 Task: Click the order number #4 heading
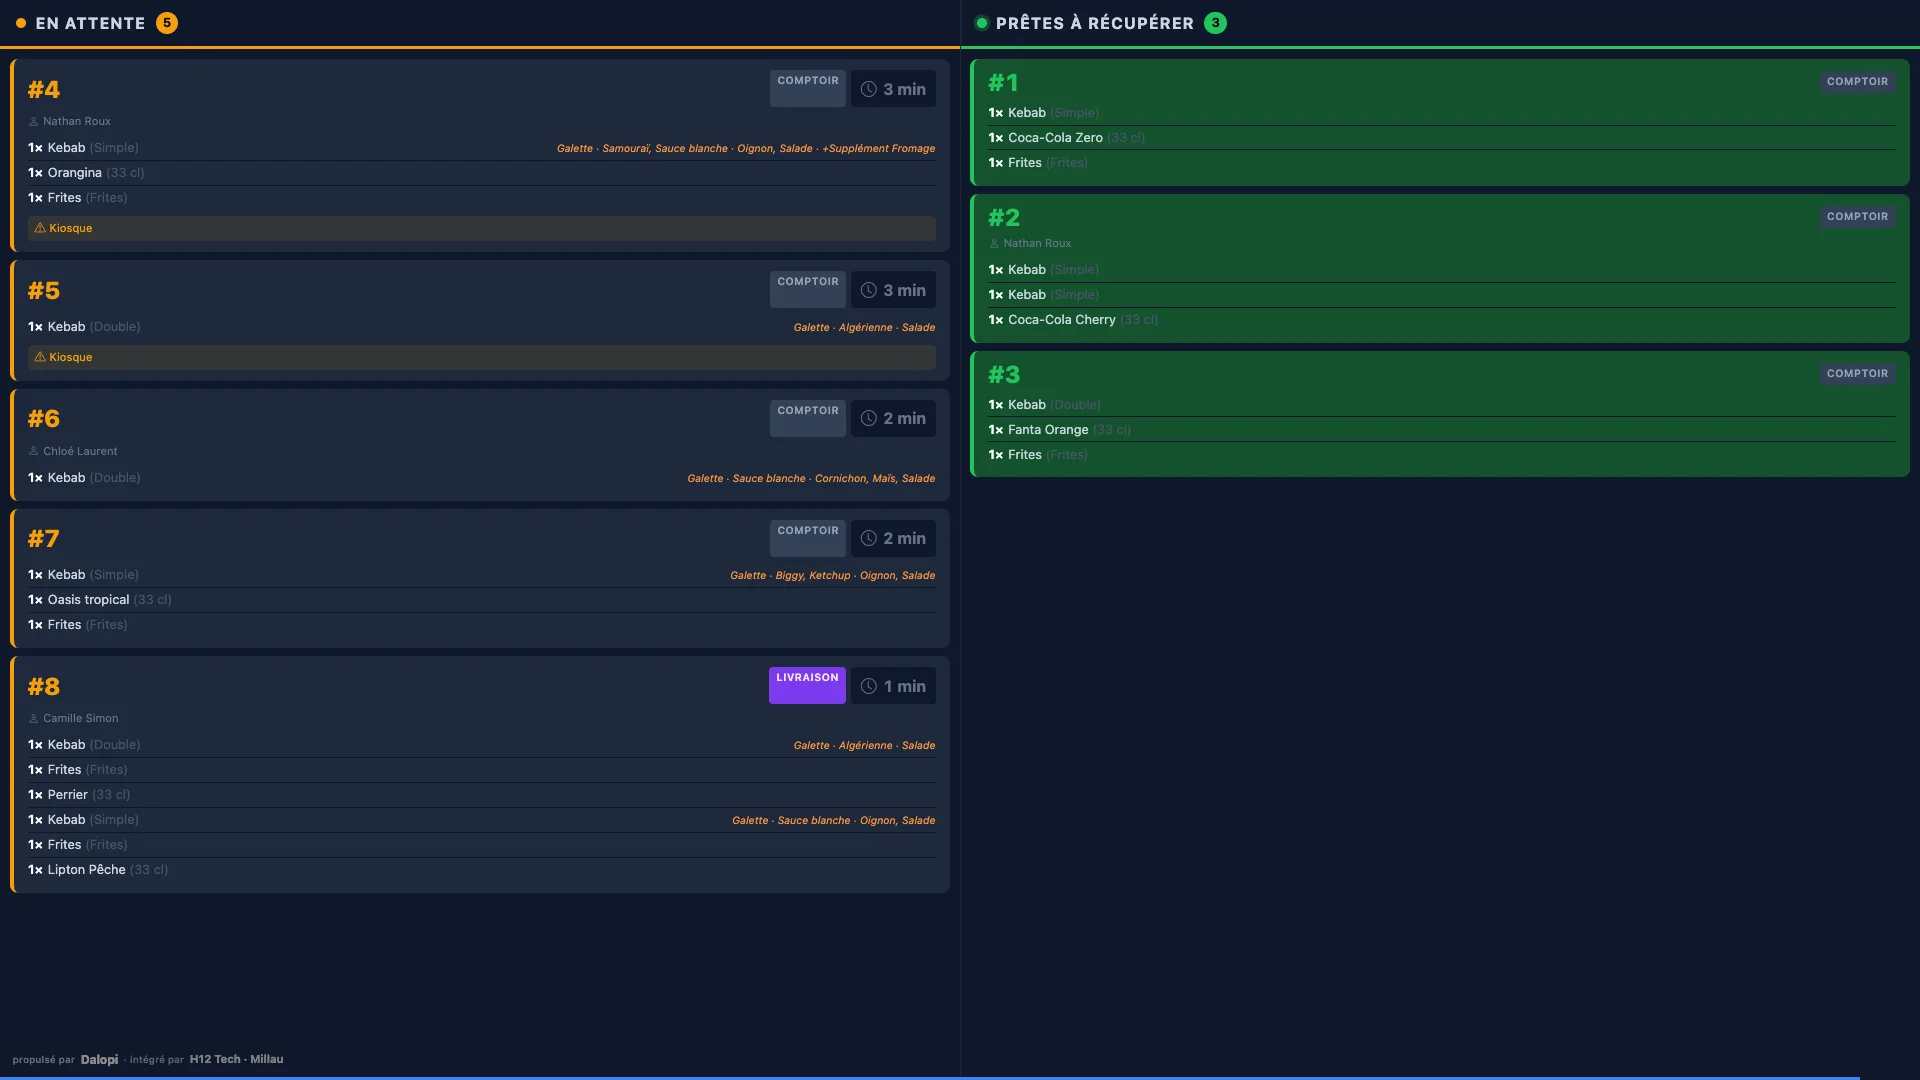click(x=44, y=90)
